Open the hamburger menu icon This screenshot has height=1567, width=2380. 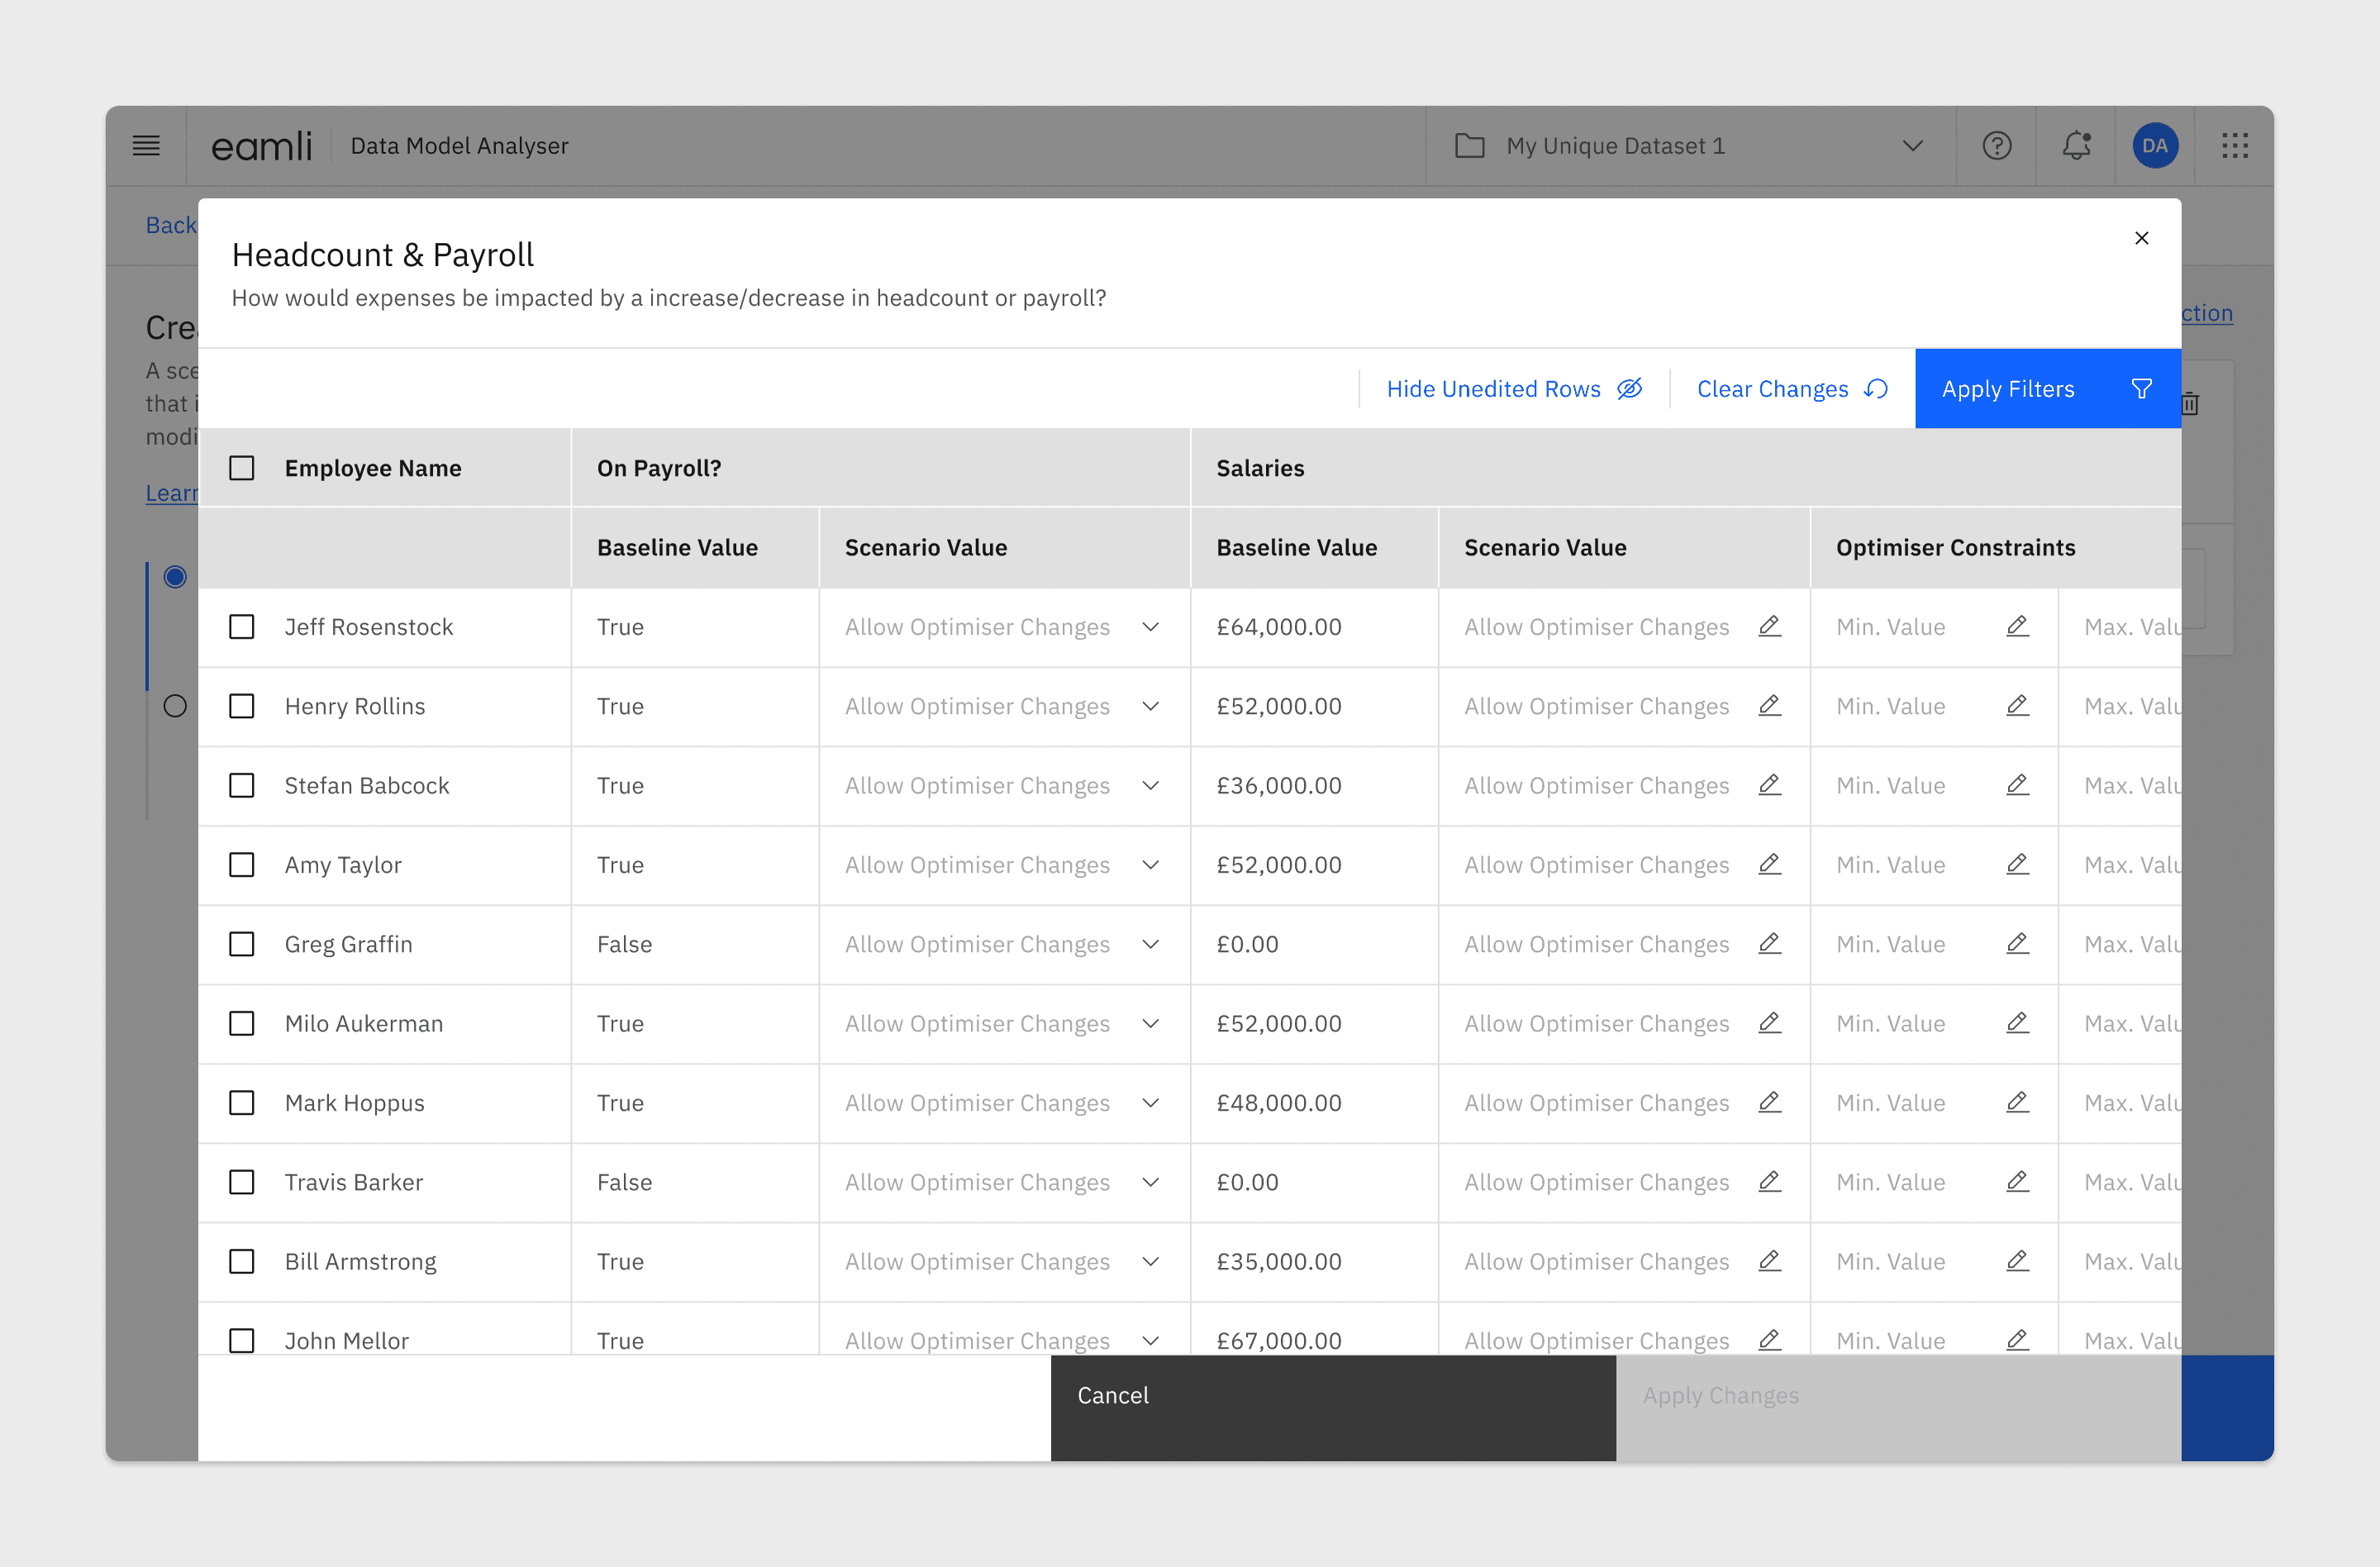pos(146,146)
